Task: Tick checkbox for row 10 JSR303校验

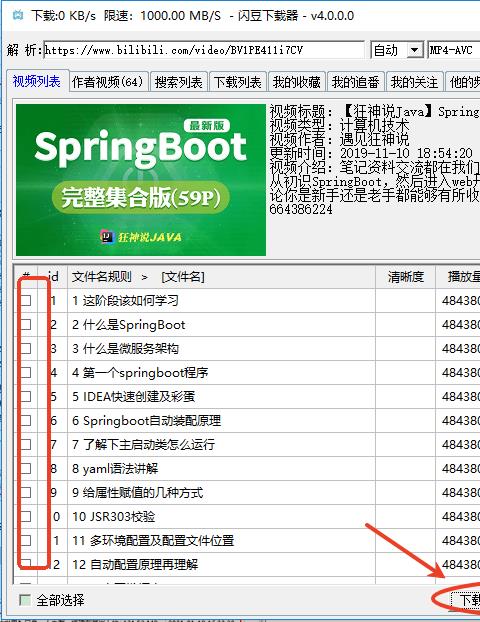Action: point(26,516)
